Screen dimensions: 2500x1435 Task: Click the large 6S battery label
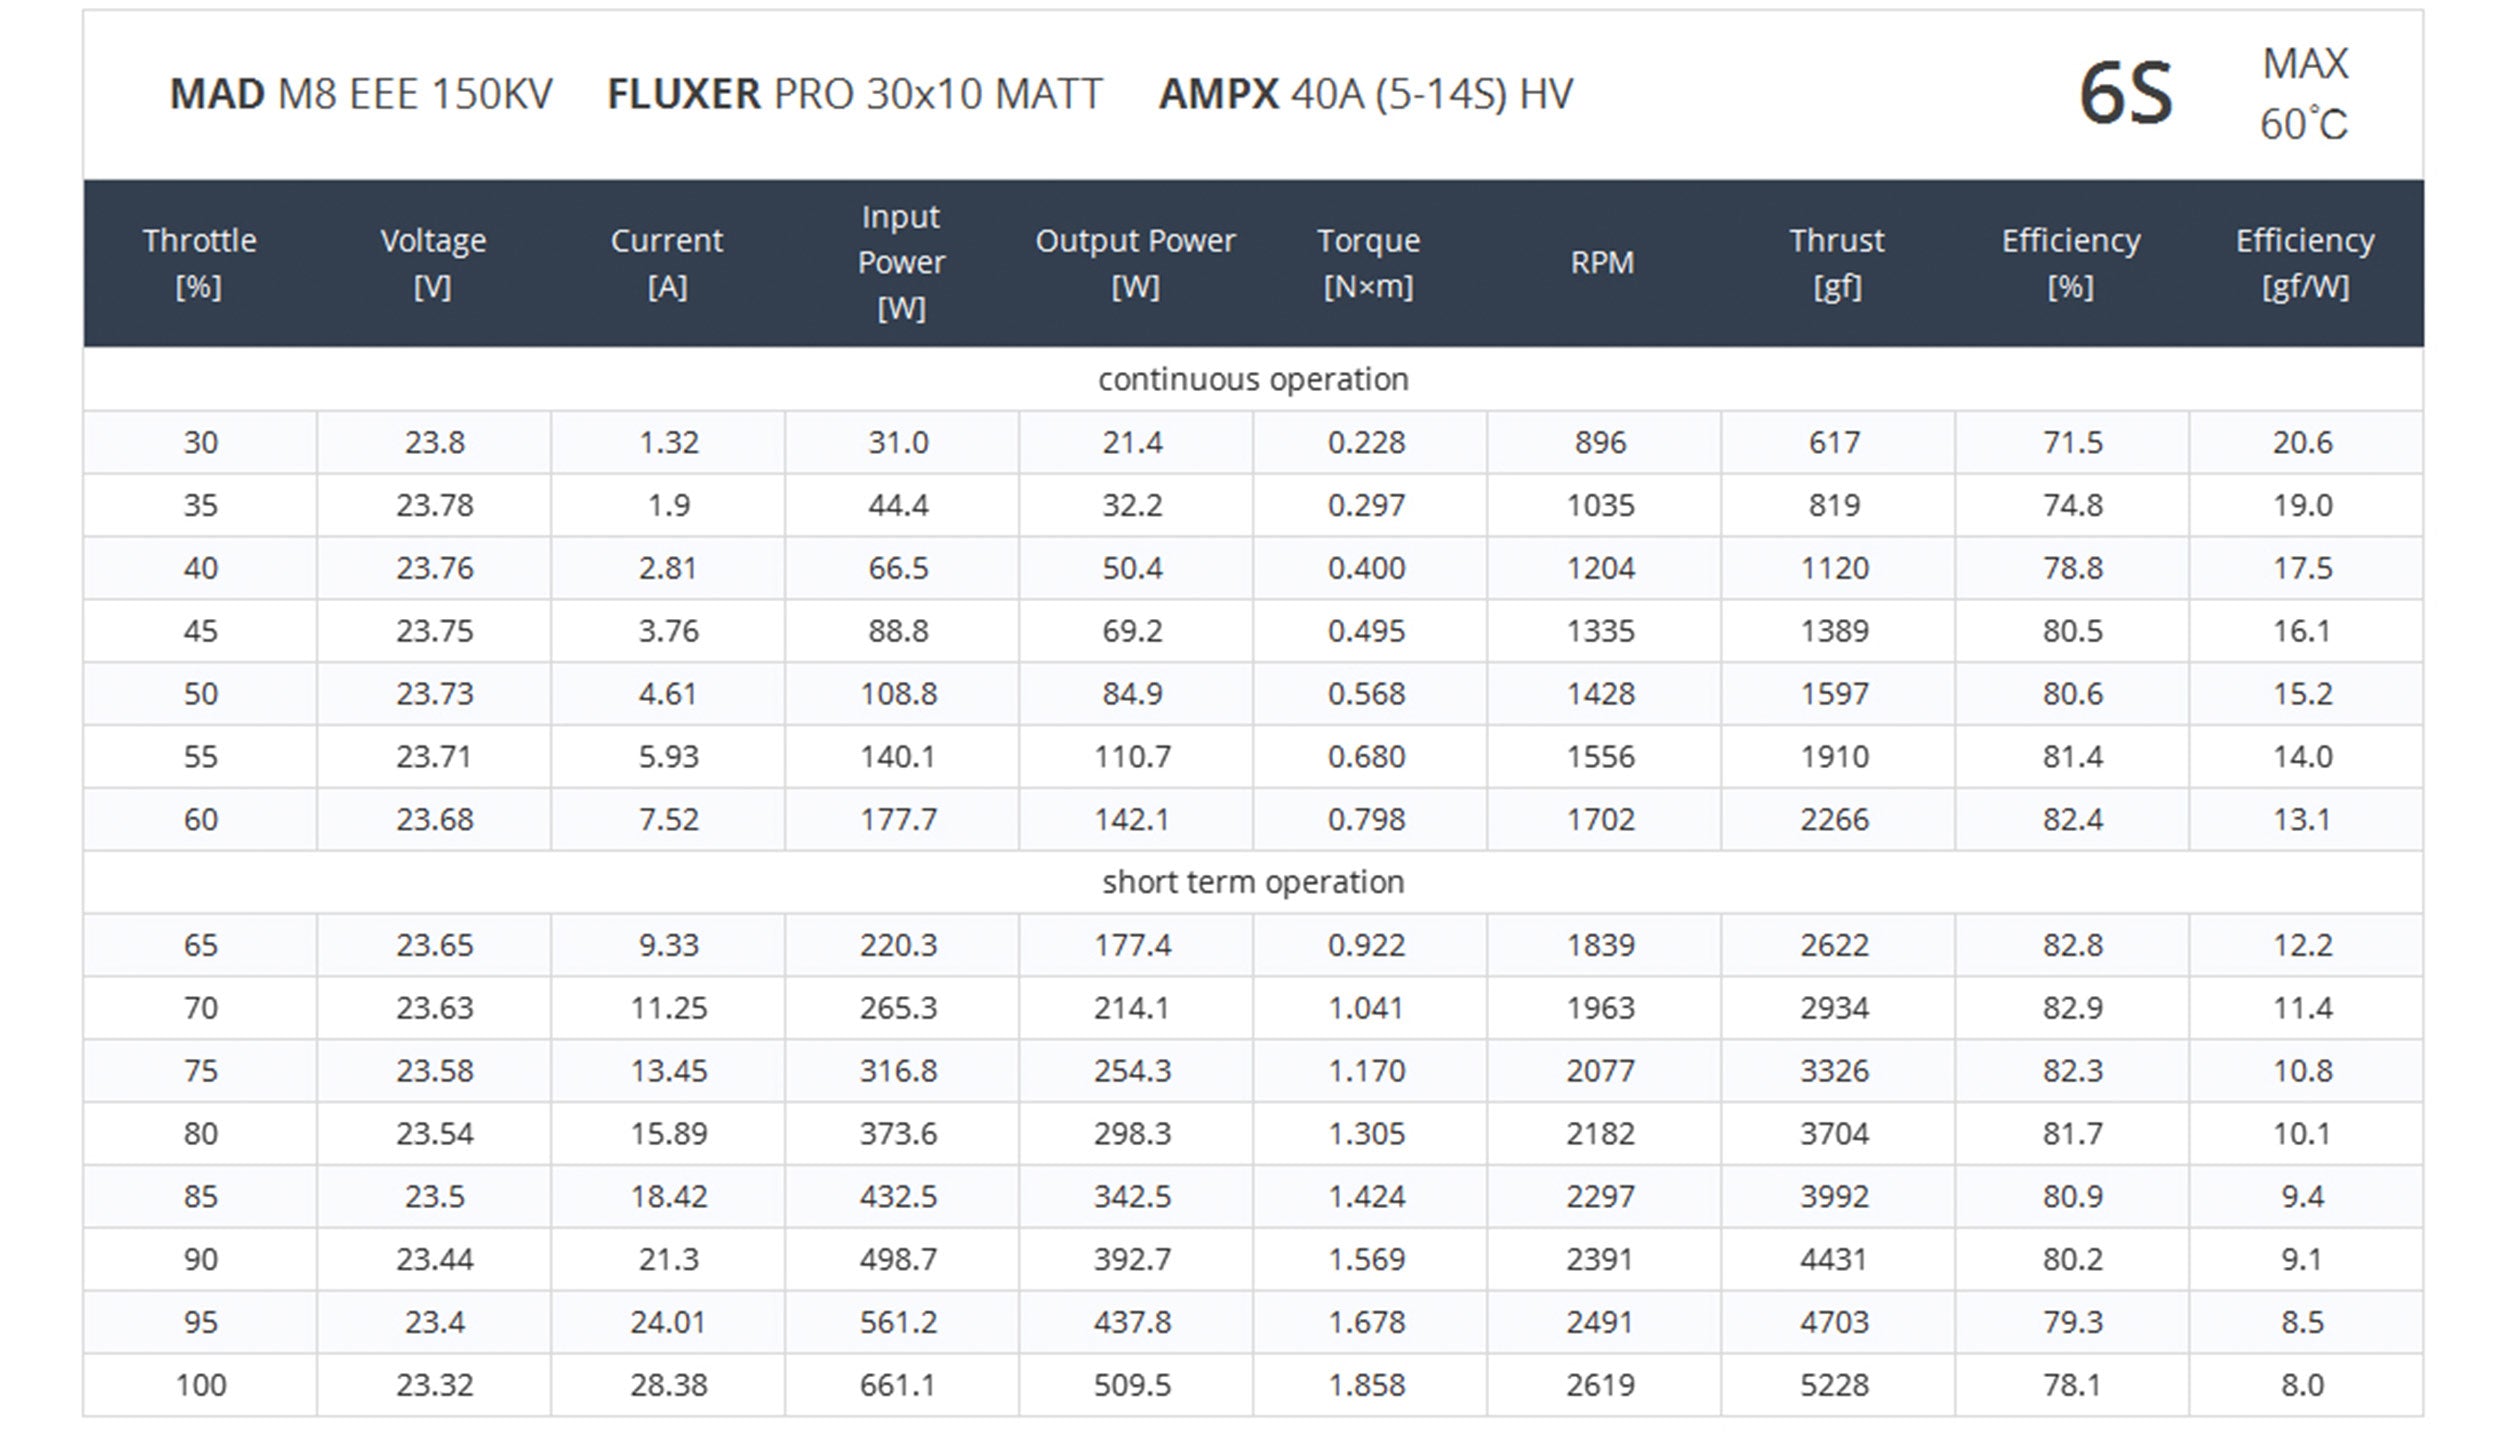tap(2126, 94)
